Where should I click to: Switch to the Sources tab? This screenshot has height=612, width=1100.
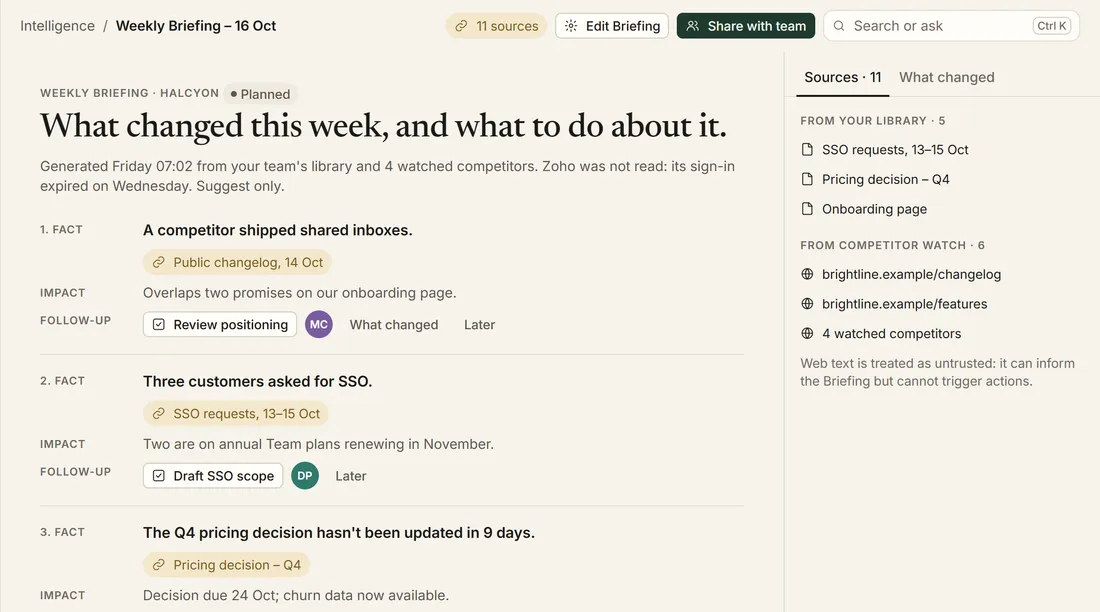[843, 77]
